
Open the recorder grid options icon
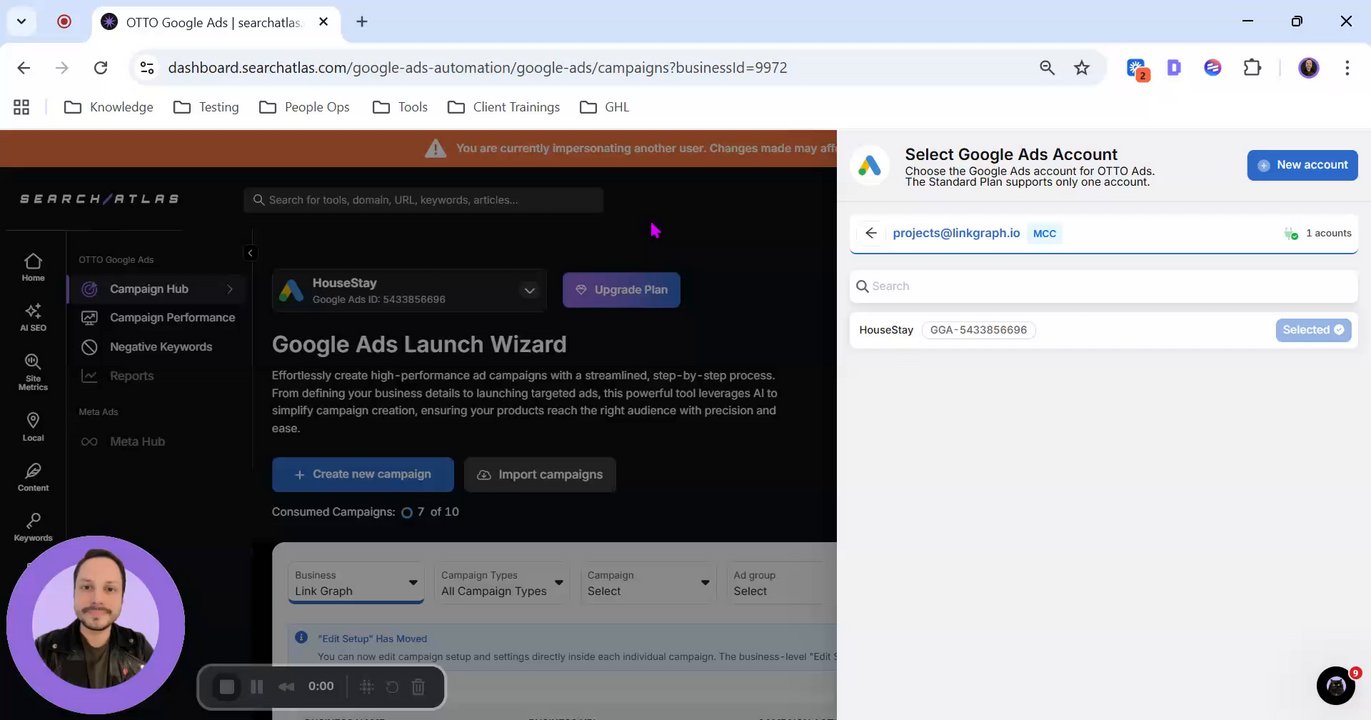[366, 687]
